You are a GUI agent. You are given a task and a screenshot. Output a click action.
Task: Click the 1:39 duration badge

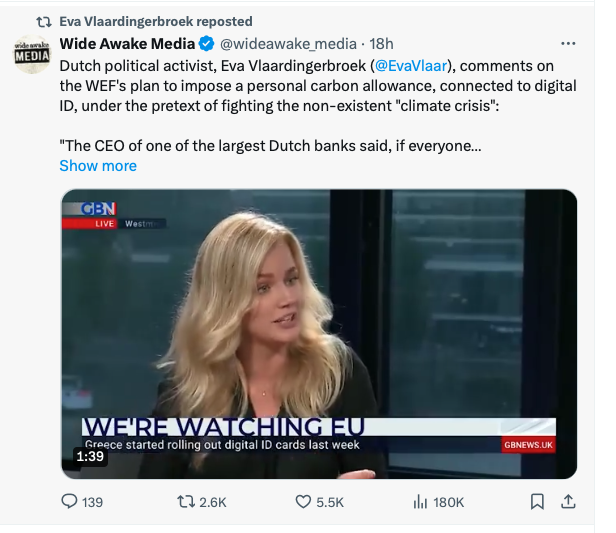[90, 456]
